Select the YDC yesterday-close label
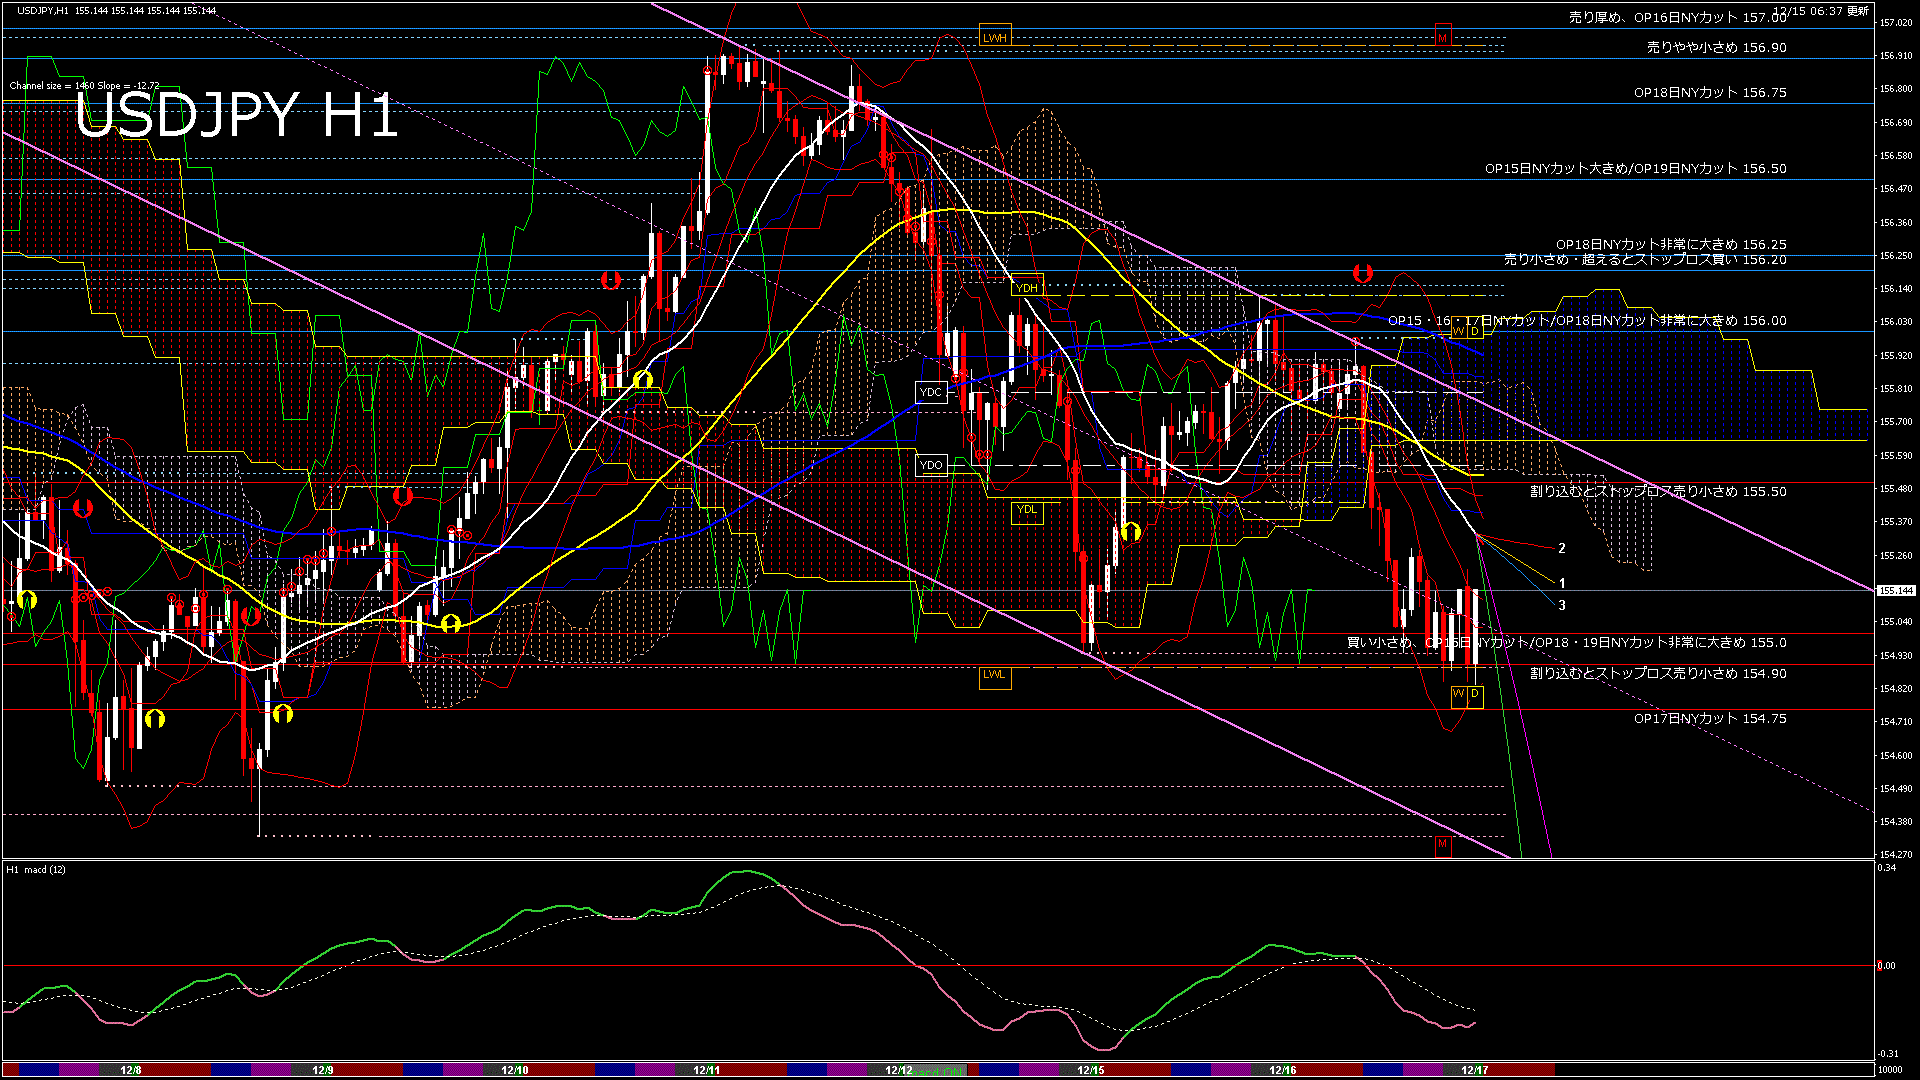1920x1080 pixels. (930, 392)
